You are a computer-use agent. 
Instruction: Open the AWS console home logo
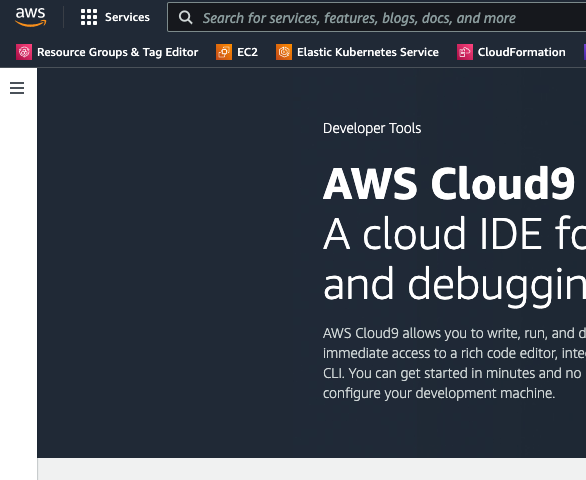click(31, 17)
